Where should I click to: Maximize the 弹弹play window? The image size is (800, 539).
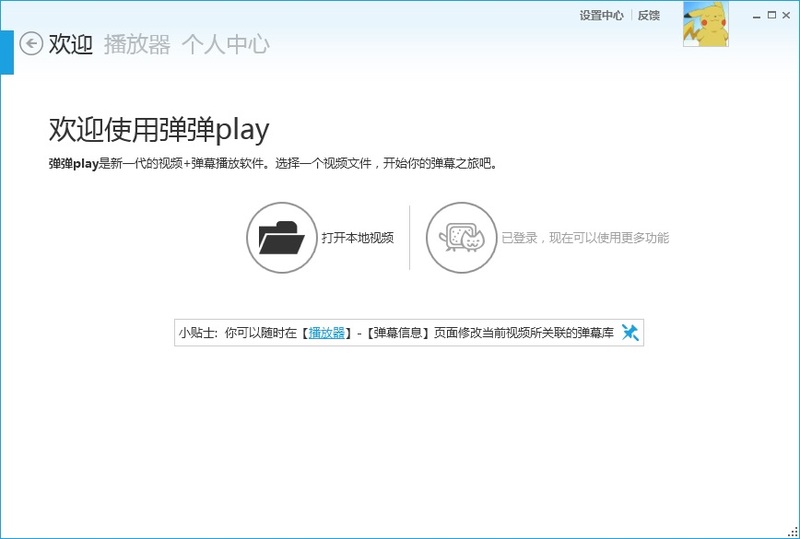(x=772, y=15)
